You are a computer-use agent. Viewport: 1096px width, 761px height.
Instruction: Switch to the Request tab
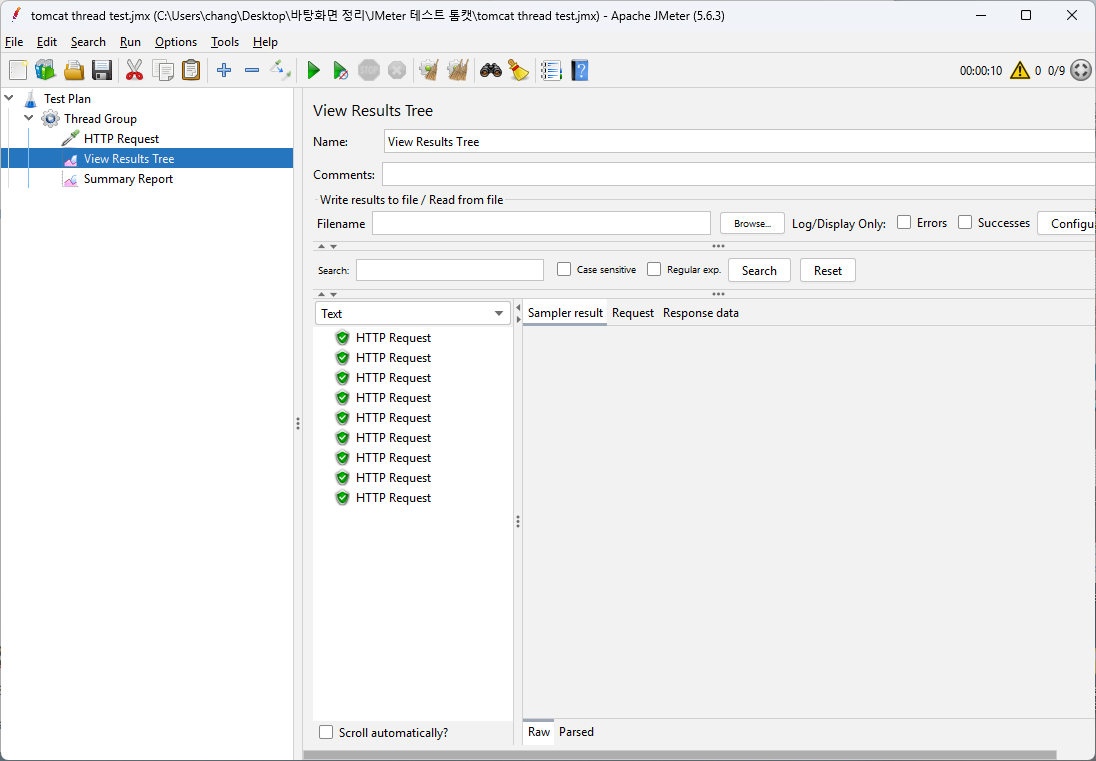coord(633,313)
